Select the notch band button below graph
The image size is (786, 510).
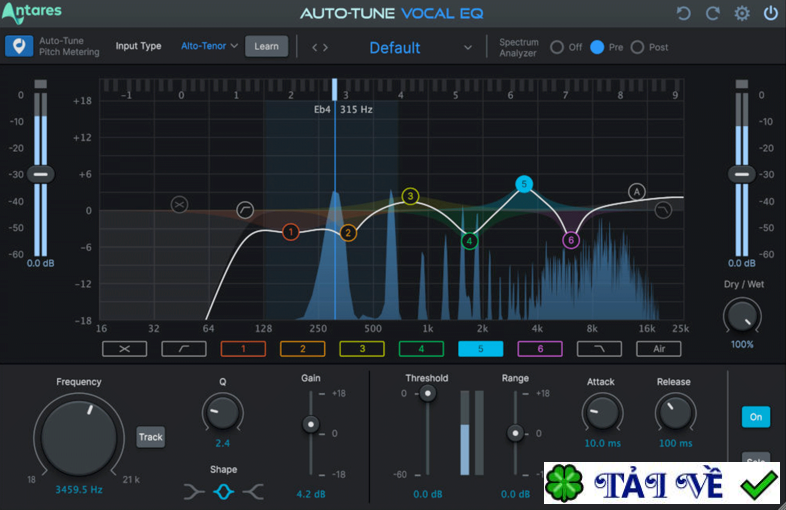coord(124,349)
